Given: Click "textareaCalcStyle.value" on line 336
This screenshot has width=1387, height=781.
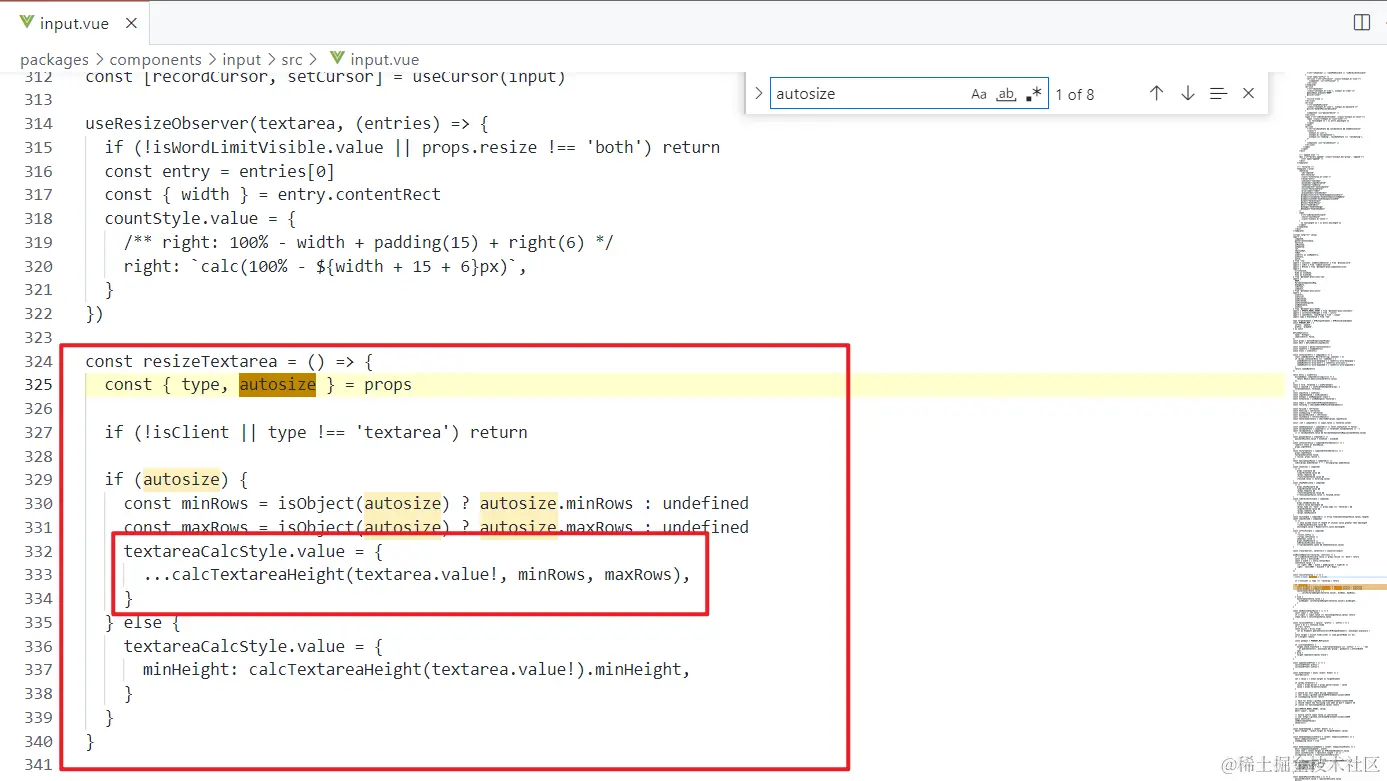Looking at the screenshot, I should 234,646.
